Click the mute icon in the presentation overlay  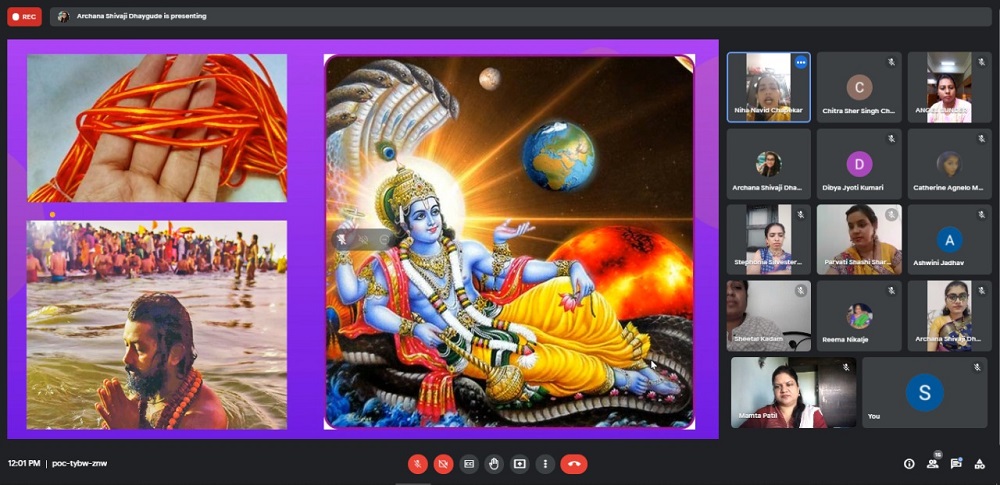(363, 239)
